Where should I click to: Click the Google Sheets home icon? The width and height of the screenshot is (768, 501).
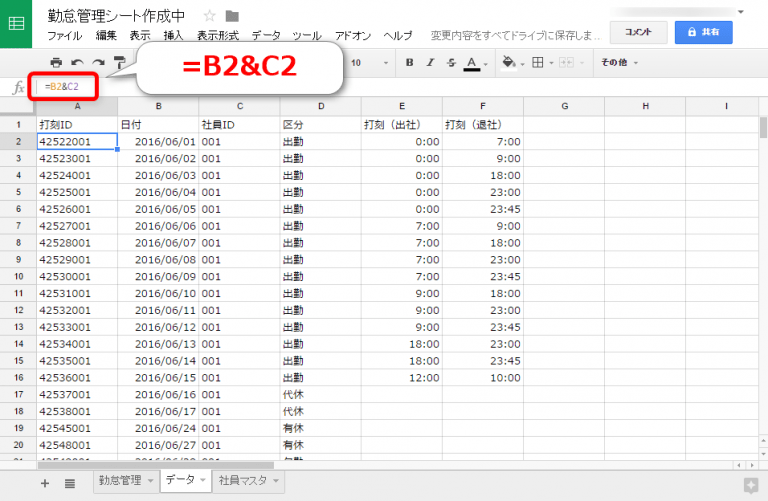pyautogui.click(x=16, y=24)
